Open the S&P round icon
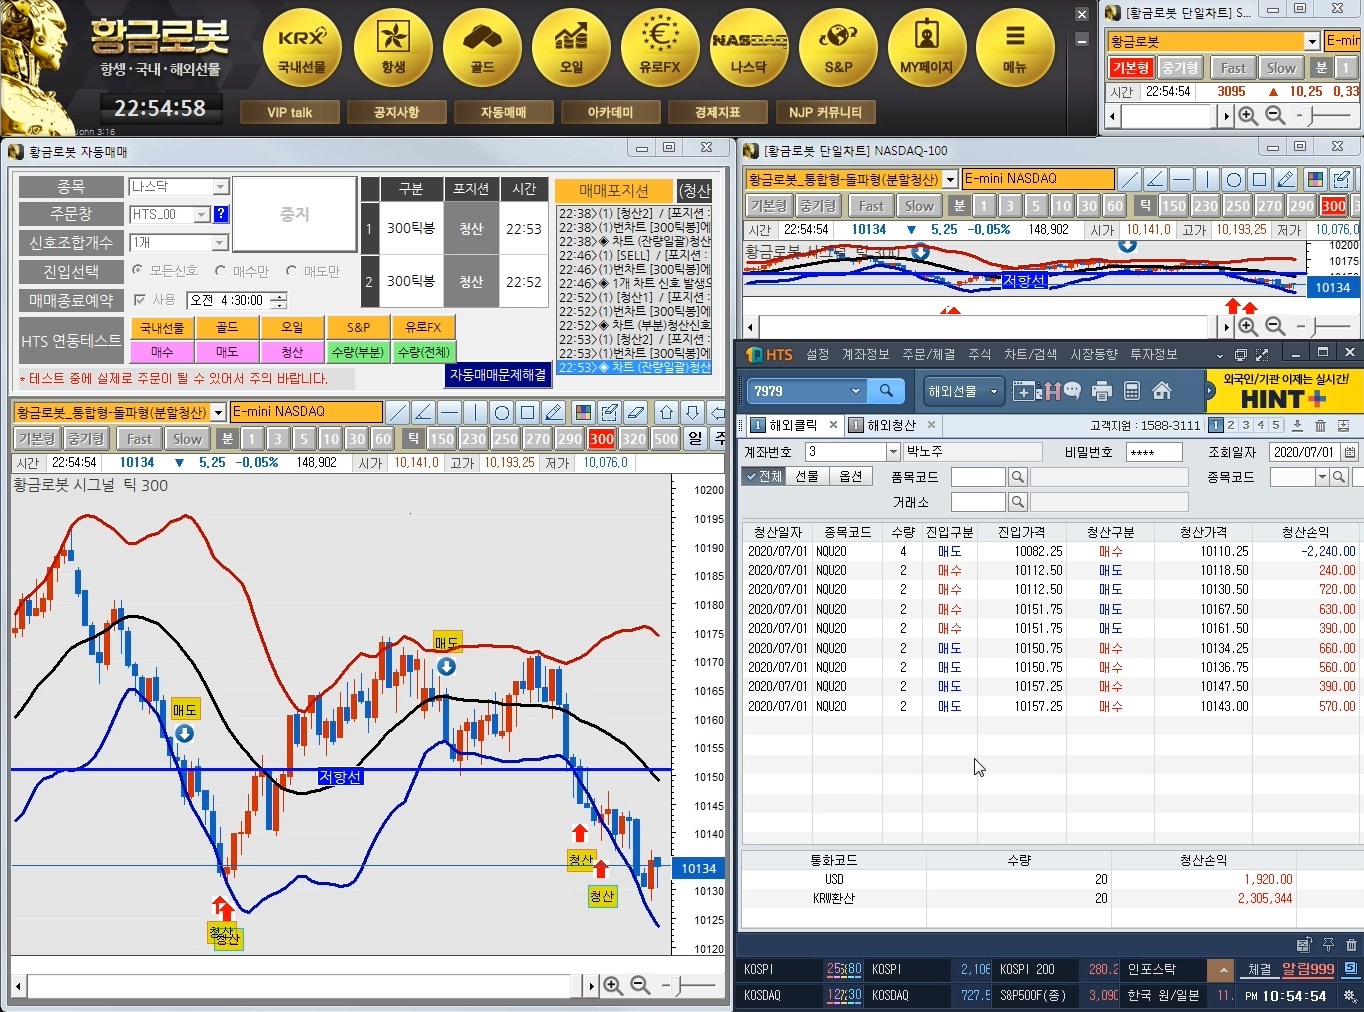The width and height of the screenshot is (1364, 1012). 838,48
